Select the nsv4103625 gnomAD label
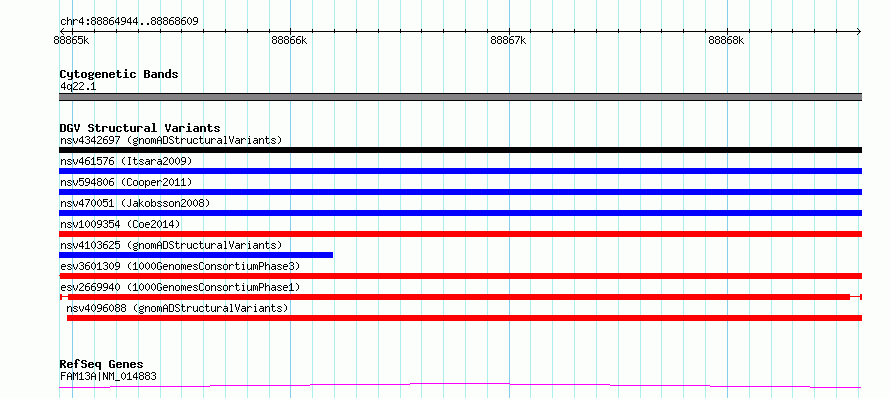Viewport: 890px width, 398px height. (x=171, y=245)
